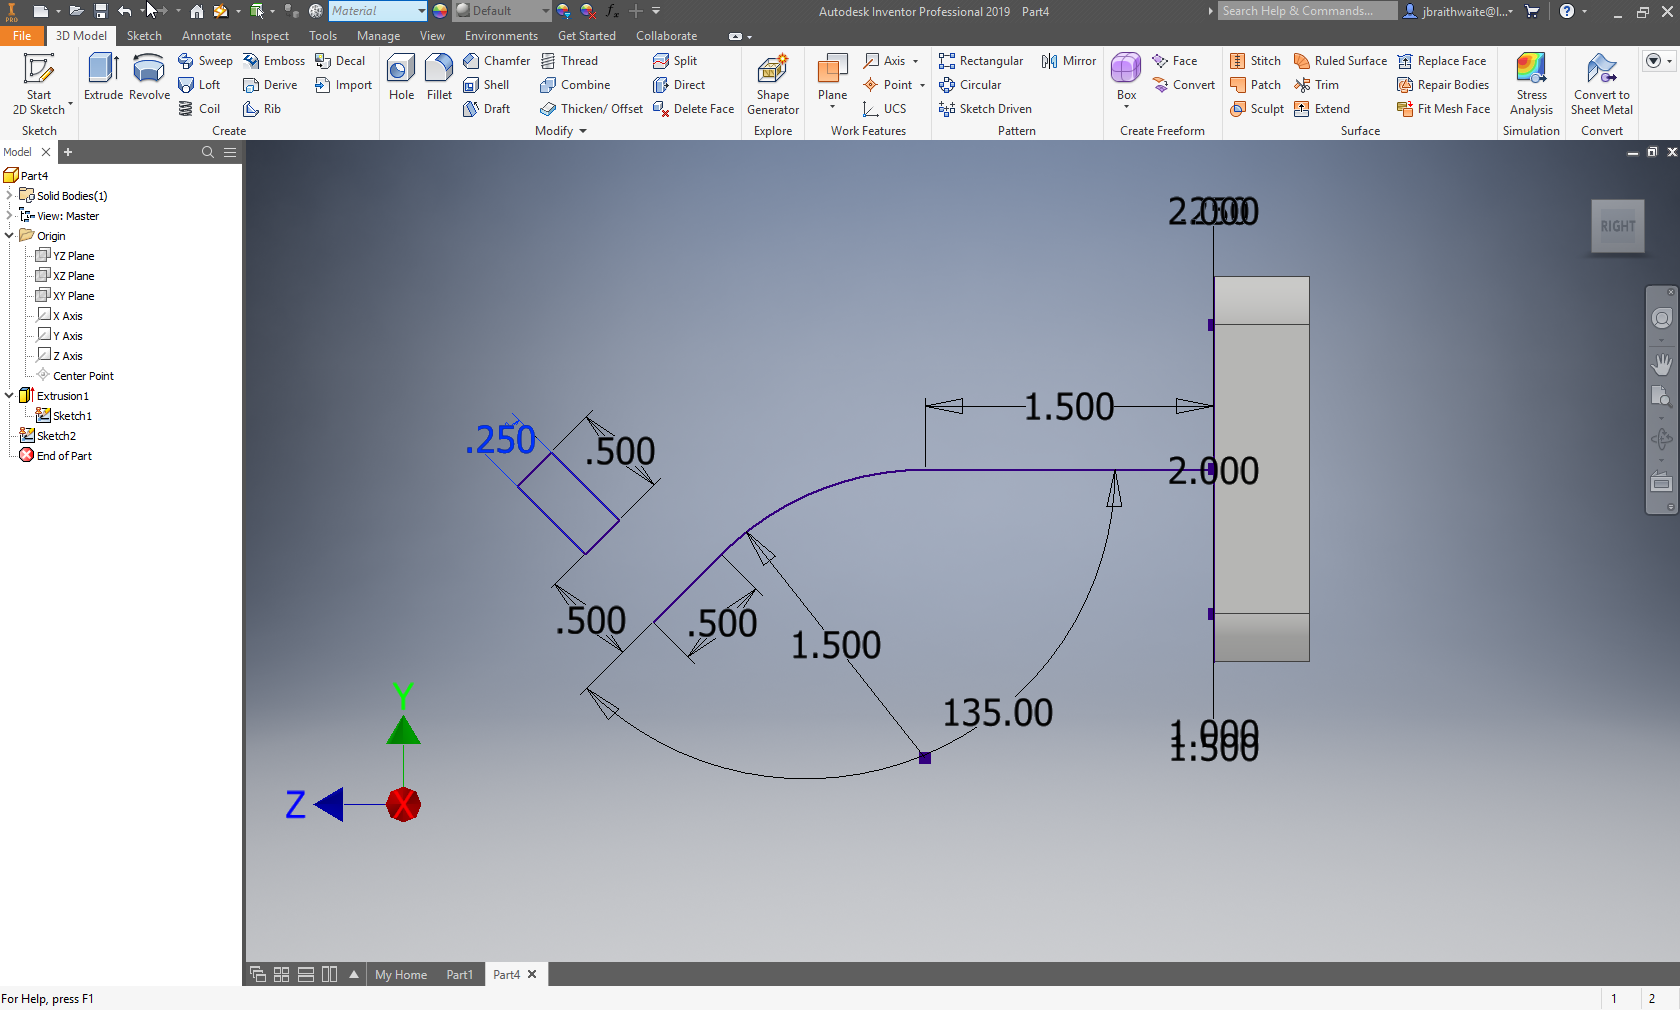Viewport: 1680px width, 1010px height.
Task: Click the Thread tool
Action: [569, 61]
